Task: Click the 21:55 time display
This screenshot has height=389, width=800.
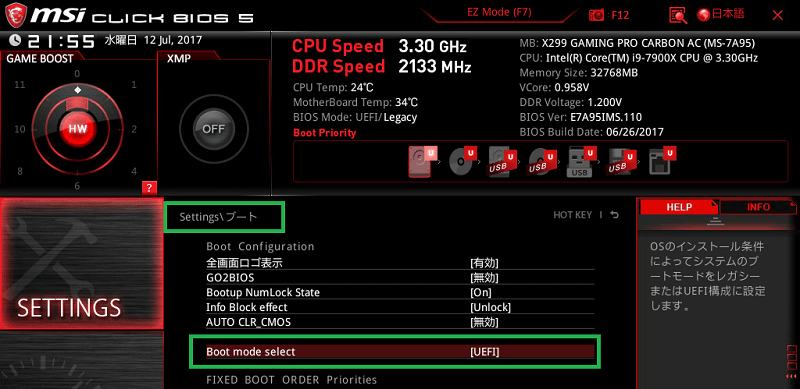Action: (61, 41)
